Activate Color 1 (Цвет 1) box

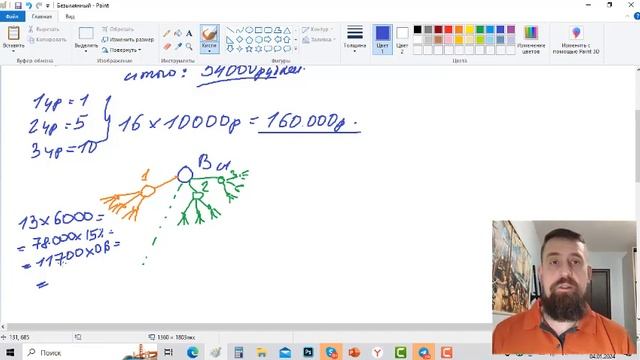(x=382, y=39)
